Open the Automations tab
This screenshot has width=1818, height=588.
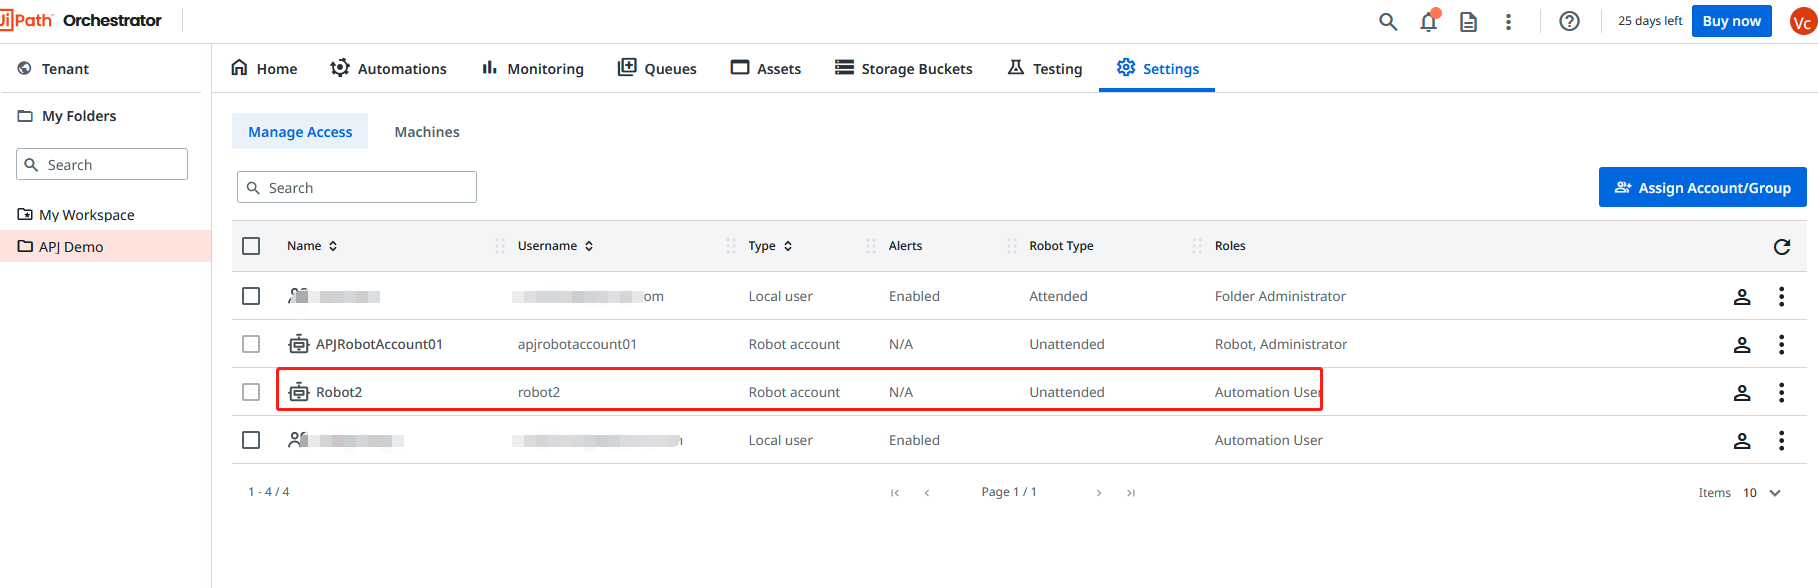(388, 68)
